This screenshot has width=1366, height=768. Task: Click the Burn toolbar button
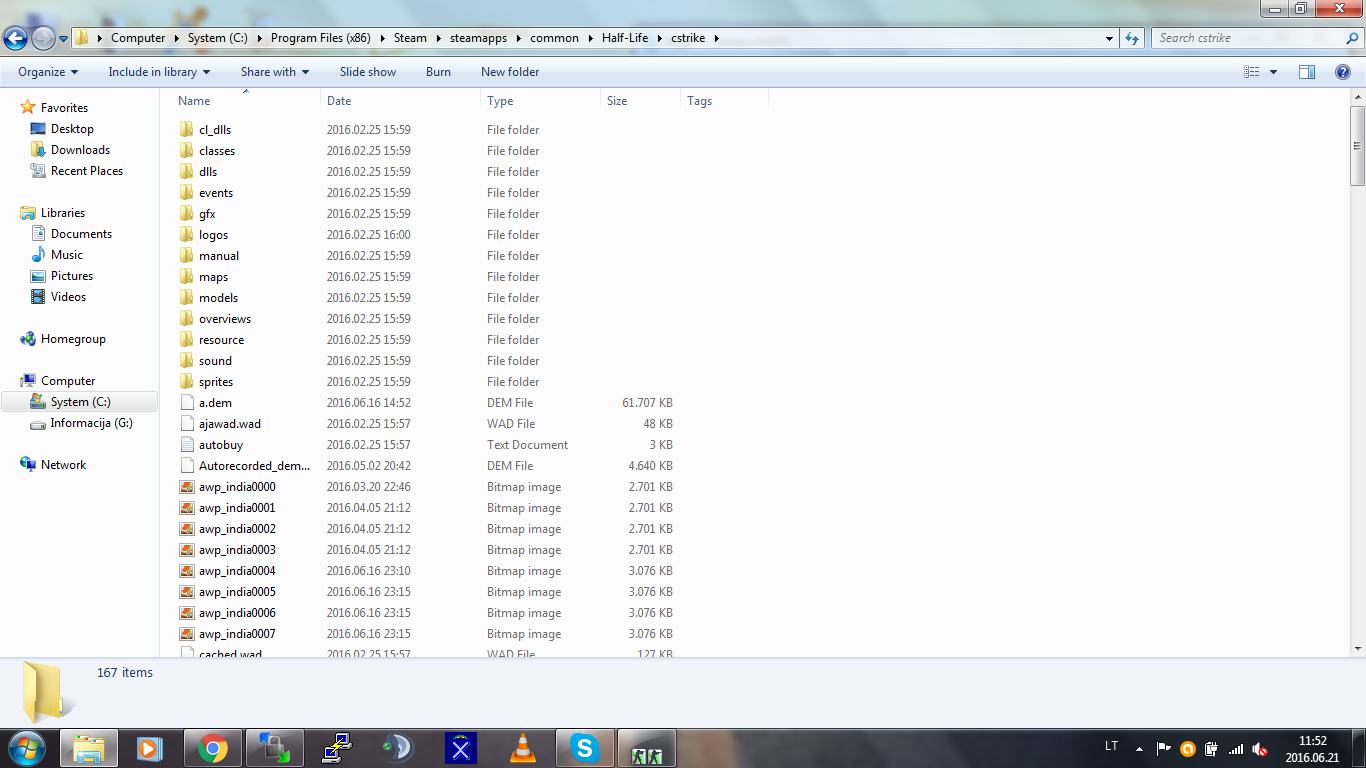(438, 72)
